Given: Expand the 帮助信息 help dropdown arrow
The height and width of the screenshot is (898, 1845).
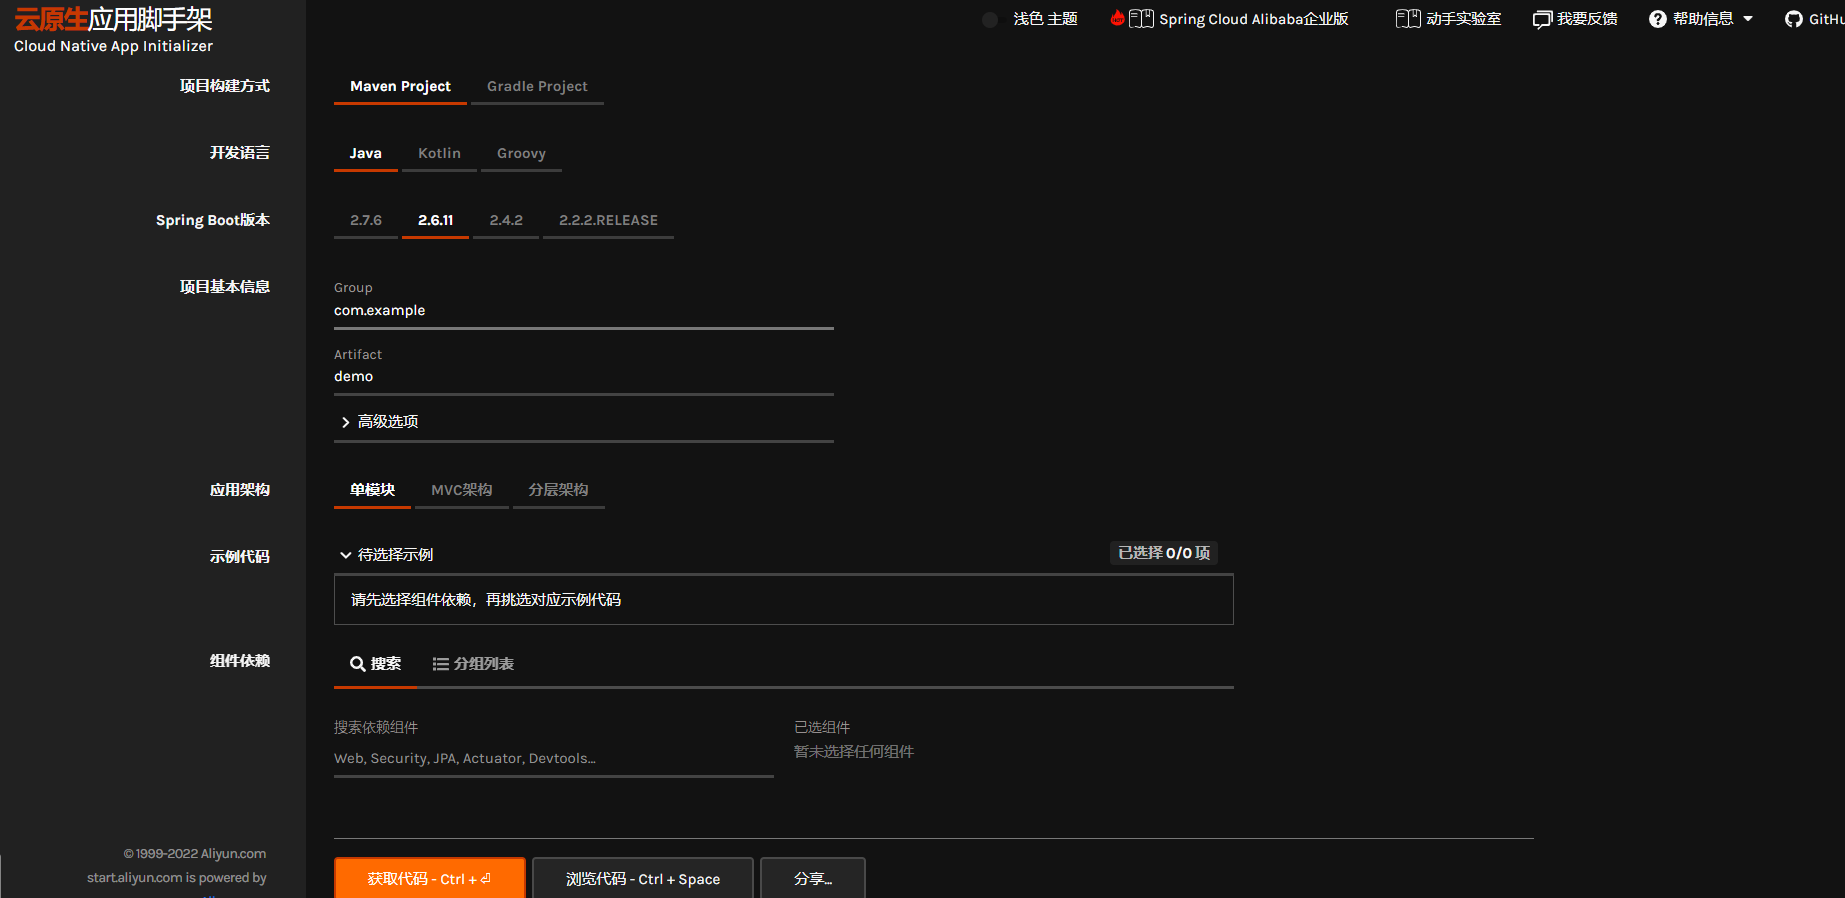Looking at the screenshot, I should click(1748, 19).
